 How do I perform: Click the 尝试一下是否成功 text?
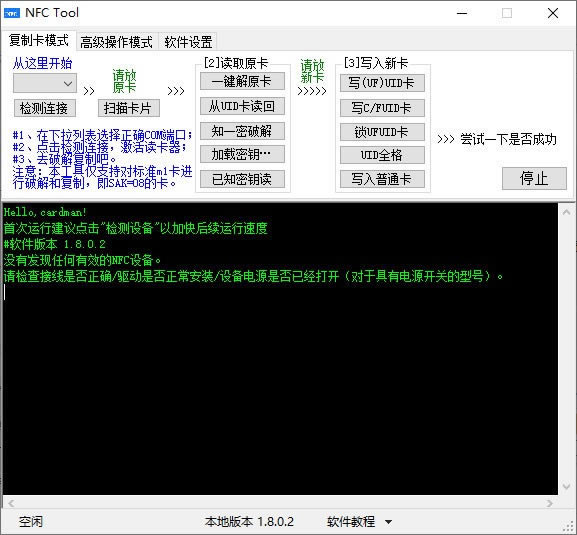coord(508,139)
